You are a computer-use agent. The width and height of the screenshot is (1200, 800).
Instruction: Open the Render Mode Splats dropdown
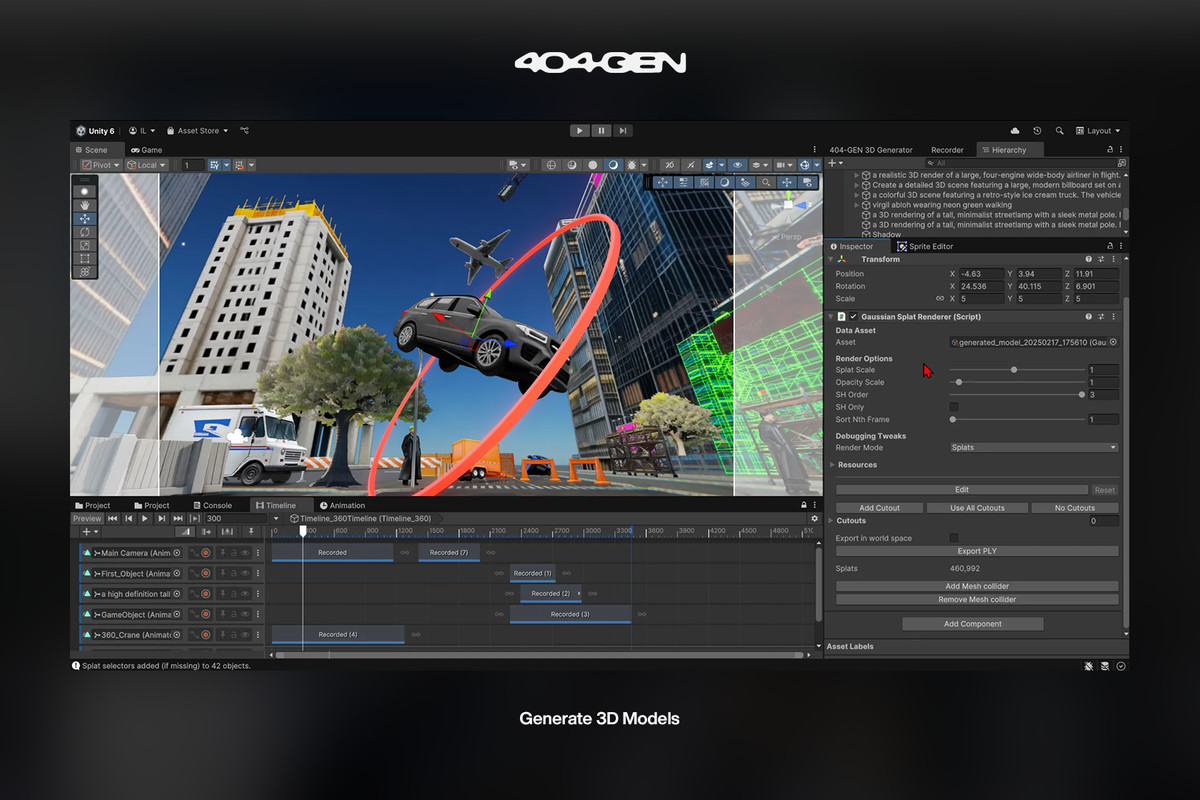(1033, 447)
